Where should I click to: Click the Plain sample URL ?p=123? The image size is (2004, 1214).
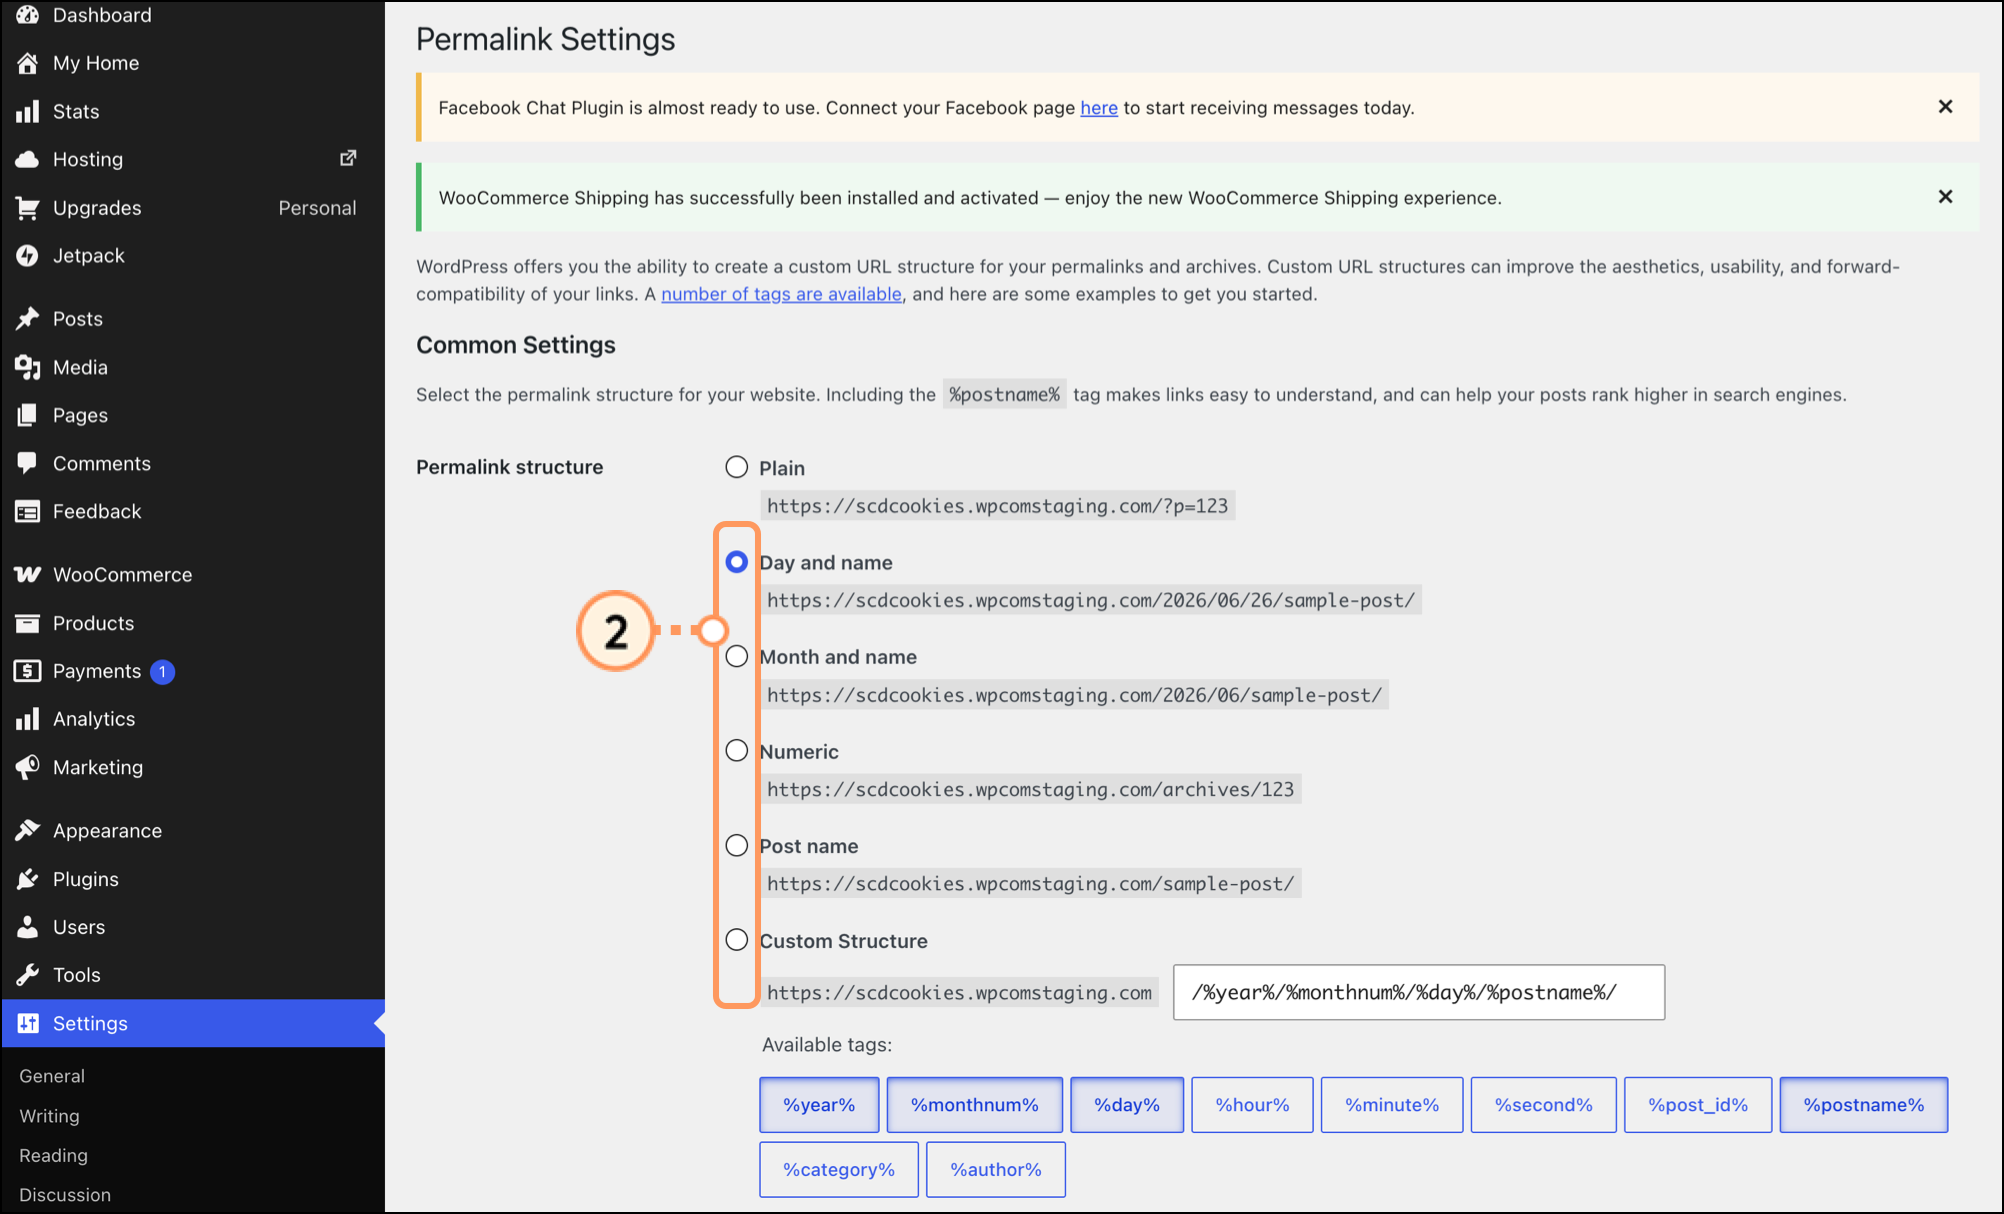point(998,506)
